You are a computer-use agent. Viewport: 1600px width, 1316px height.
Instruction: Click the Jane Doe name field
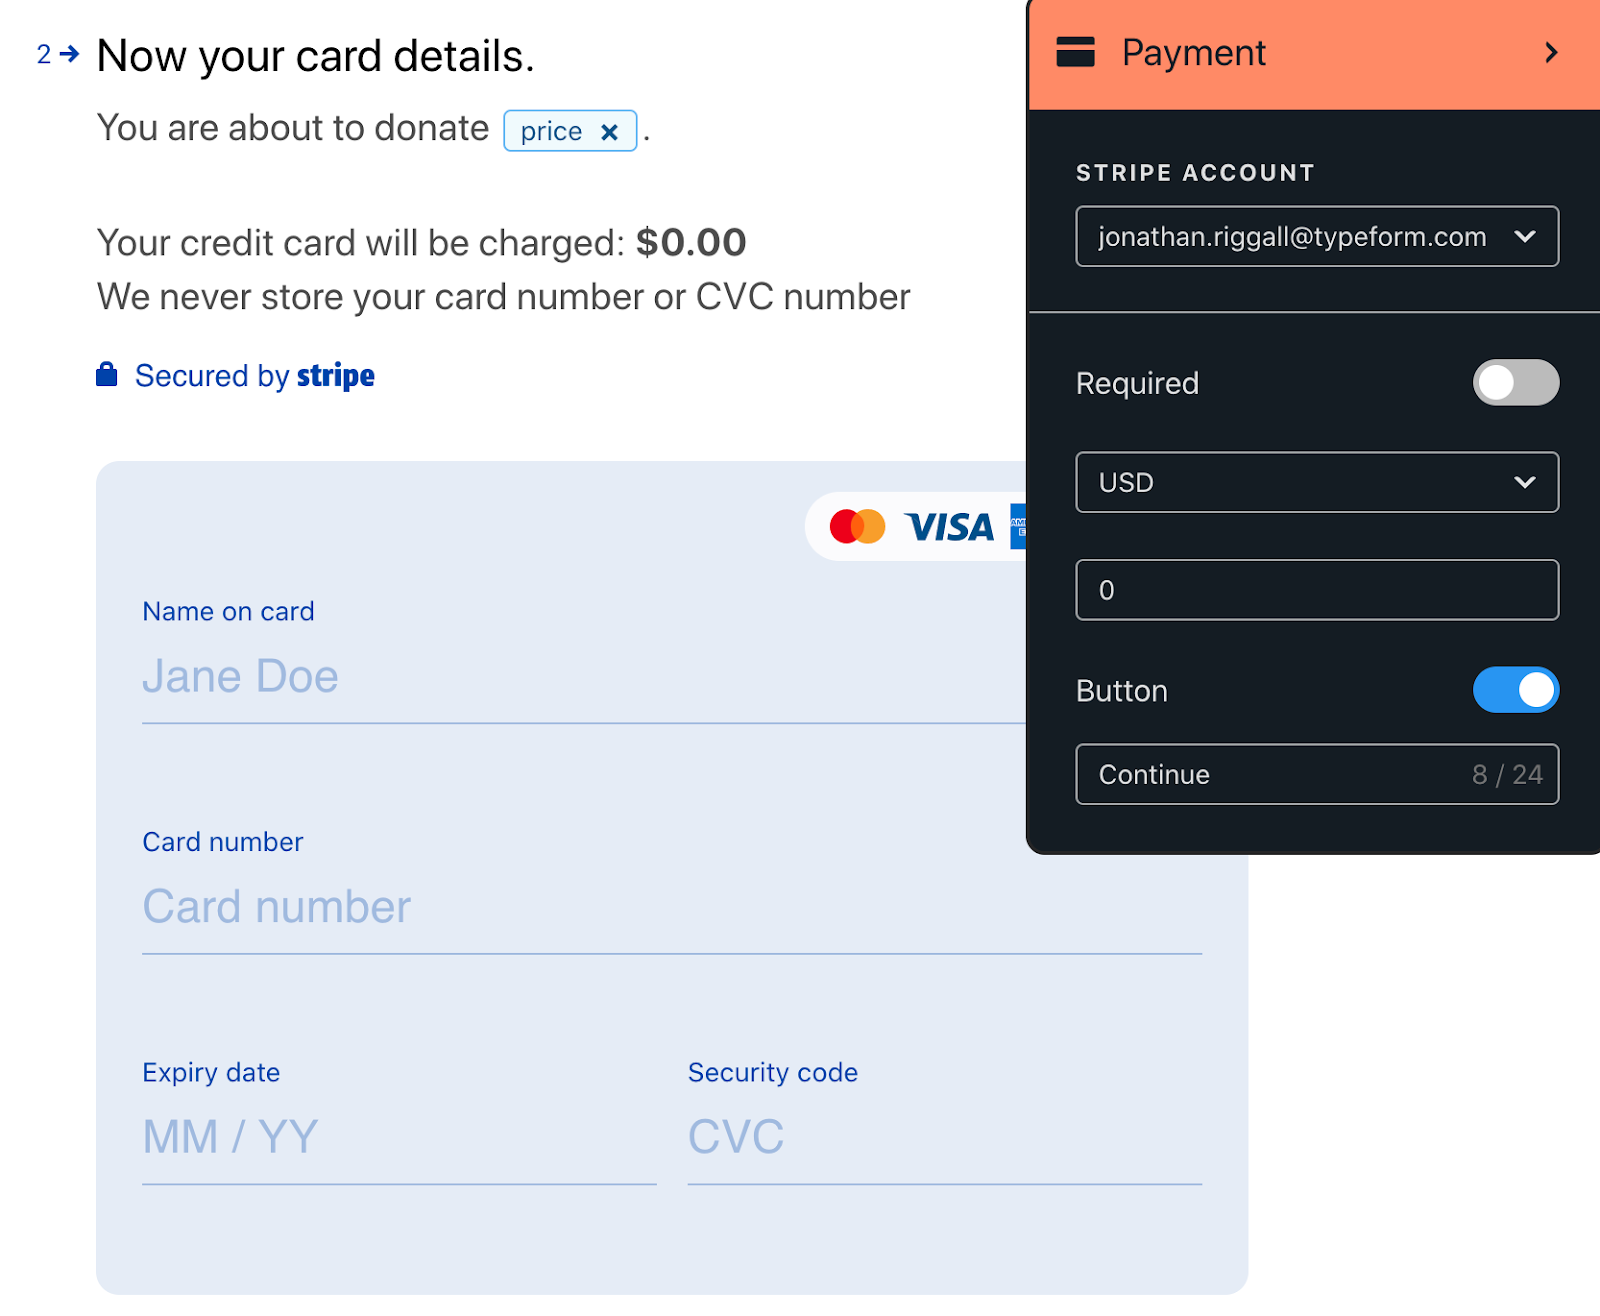pyautogui.click(x=584, y=677)
